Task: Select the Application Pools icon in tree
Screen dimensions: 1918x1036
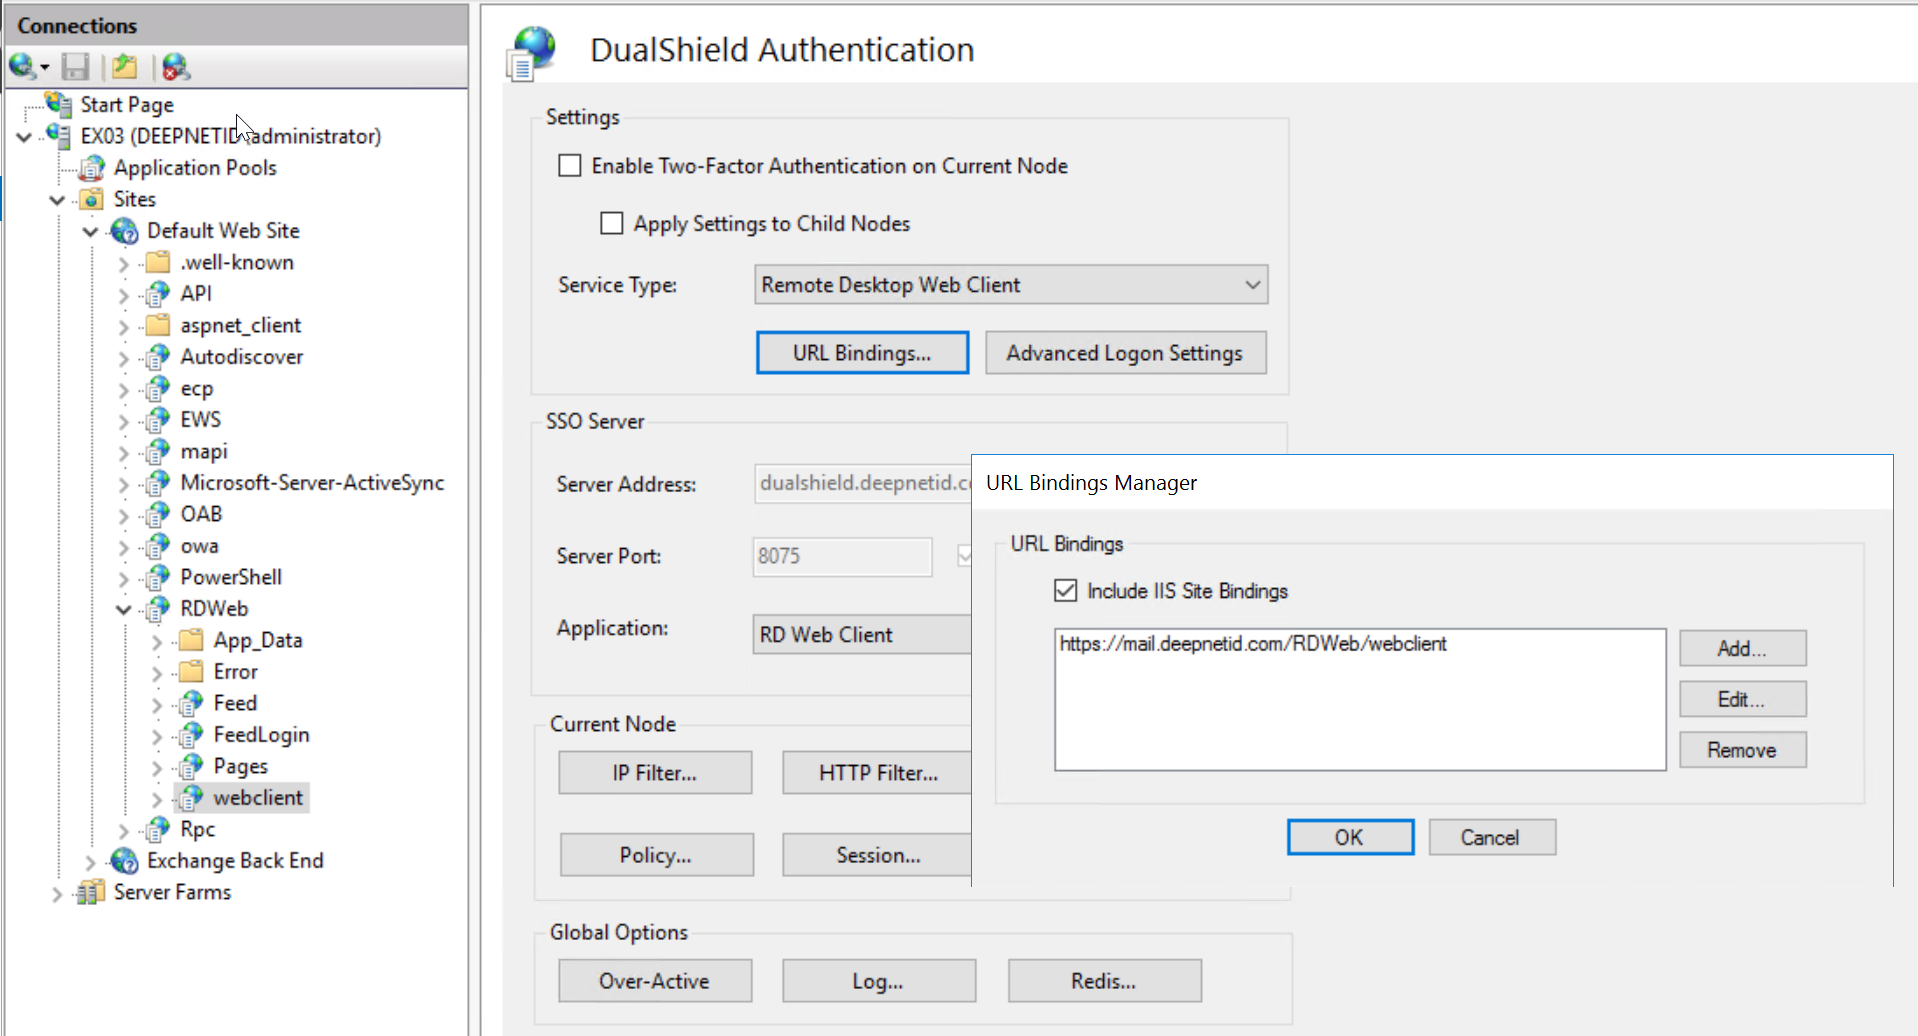Action: [x=92, y=168]
